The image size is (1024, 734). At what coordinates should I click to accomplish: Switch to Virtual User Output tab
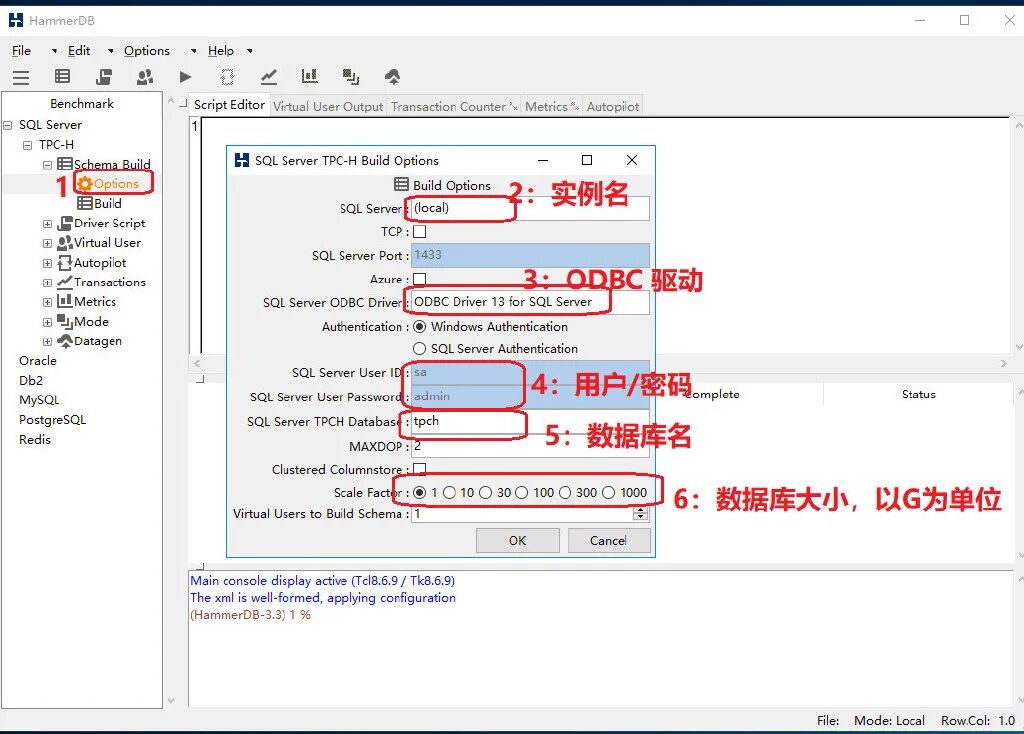pyautogui.click(x=328, y=106)
